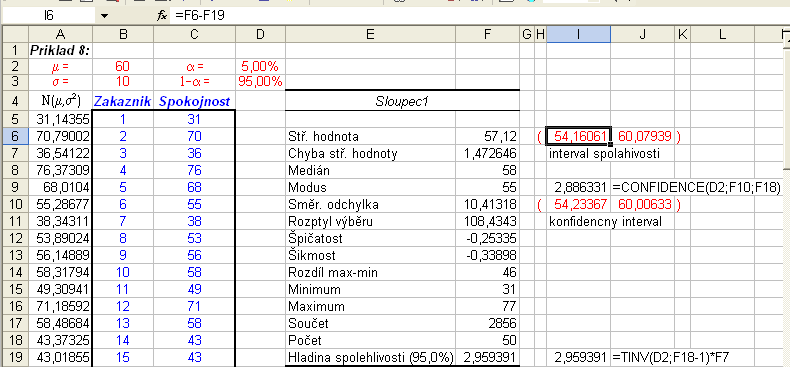Click the Select All corner button
Viewport: 790px width, 367px height.
coord(15,34)
